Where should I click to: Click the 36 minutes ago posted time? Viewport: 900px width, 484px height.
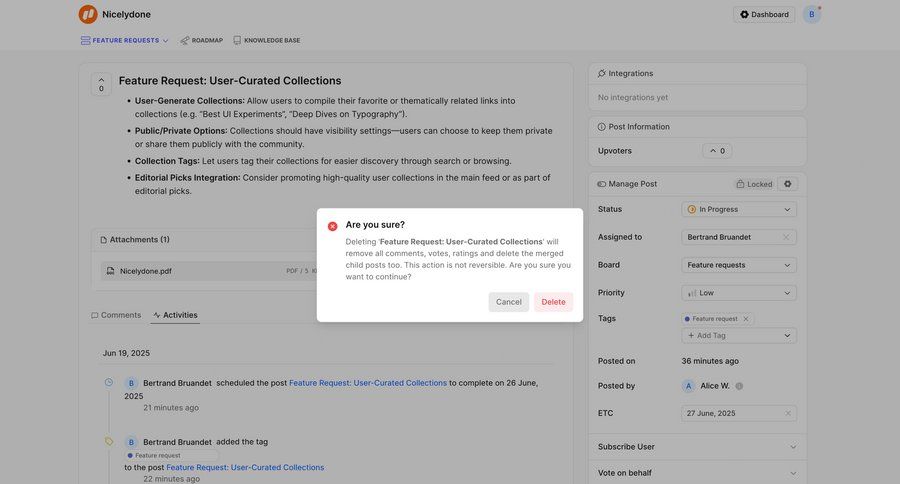coord(710,361)
